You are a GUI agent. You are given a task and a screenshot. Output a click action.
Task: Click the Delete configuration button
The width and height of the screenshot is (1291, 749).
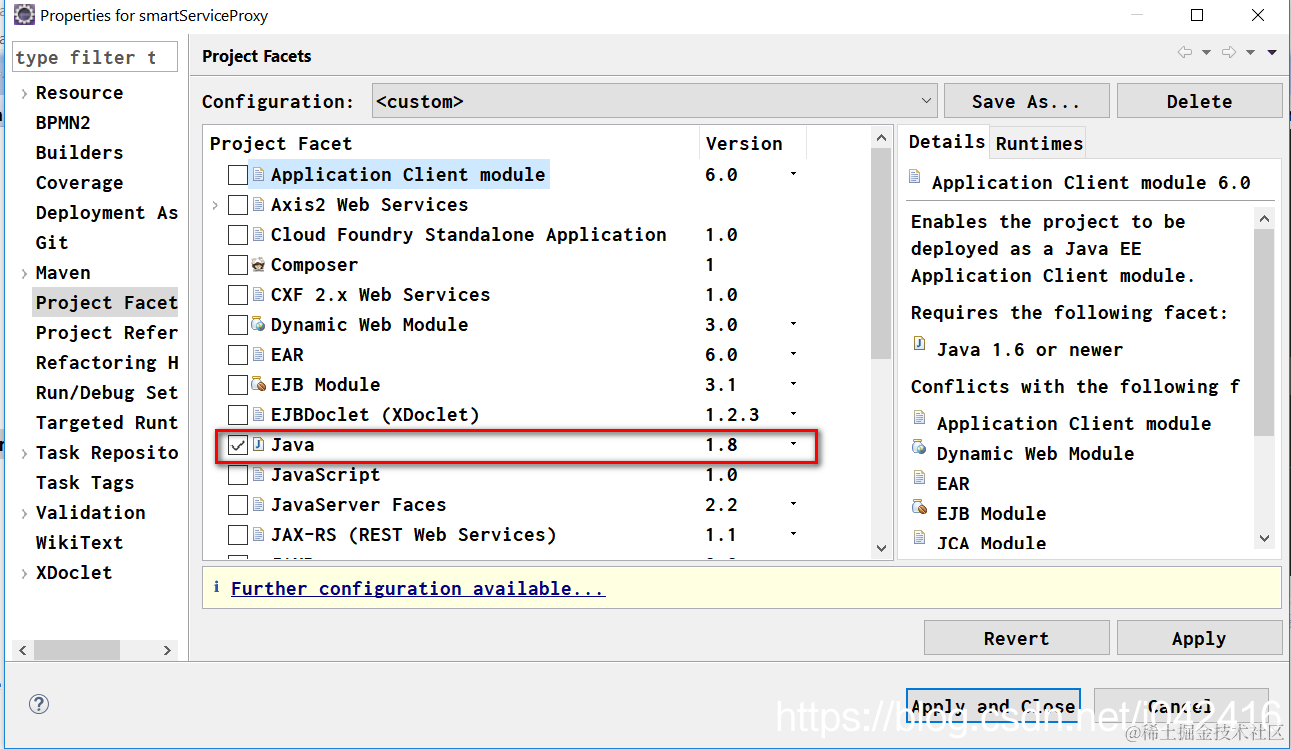pos(1199,101)
